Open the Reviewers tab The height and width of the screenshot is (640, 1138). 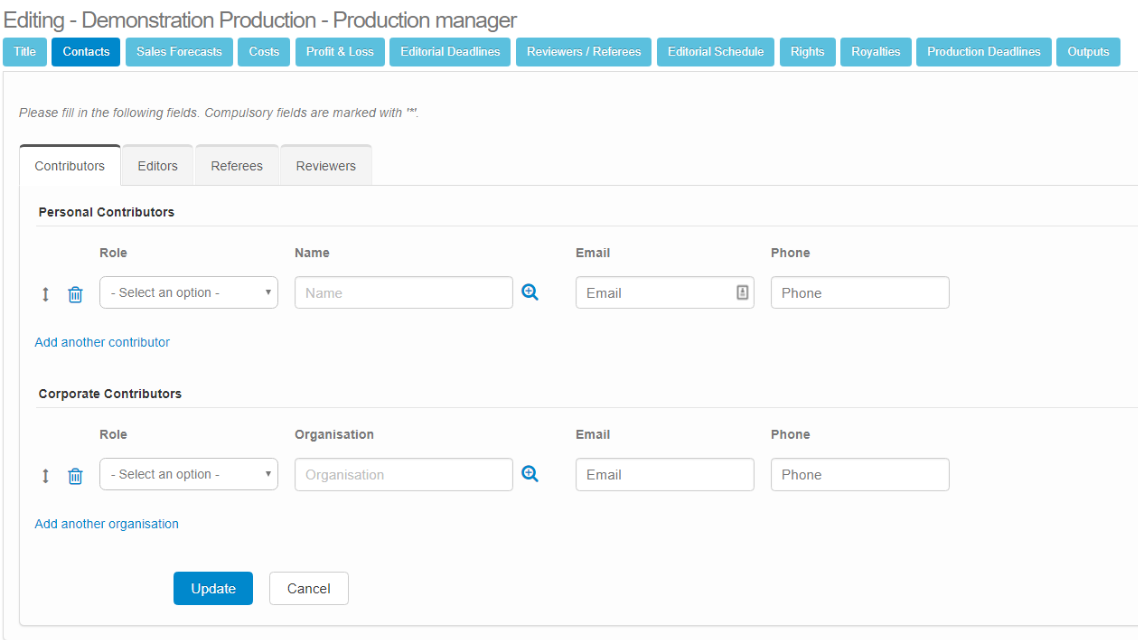click(x=326, y=166)
